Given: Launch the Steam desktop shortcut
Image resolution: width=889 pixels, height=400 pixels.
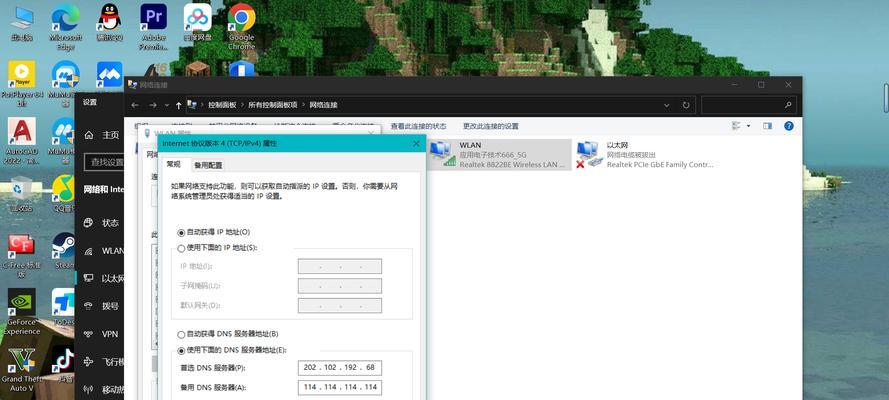Looking at the screenshot, I should (64, 250).
